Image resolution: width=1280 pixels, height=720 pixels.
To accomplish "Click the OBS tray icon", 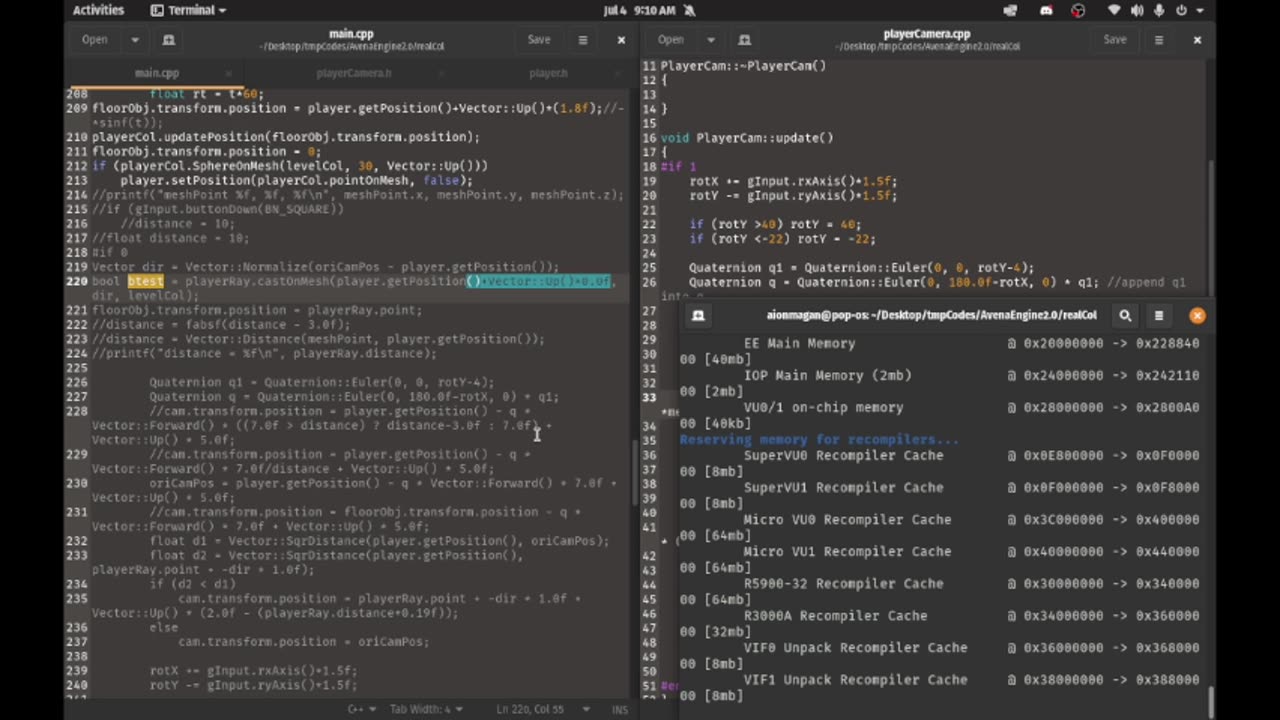I will coord(1078,10).
